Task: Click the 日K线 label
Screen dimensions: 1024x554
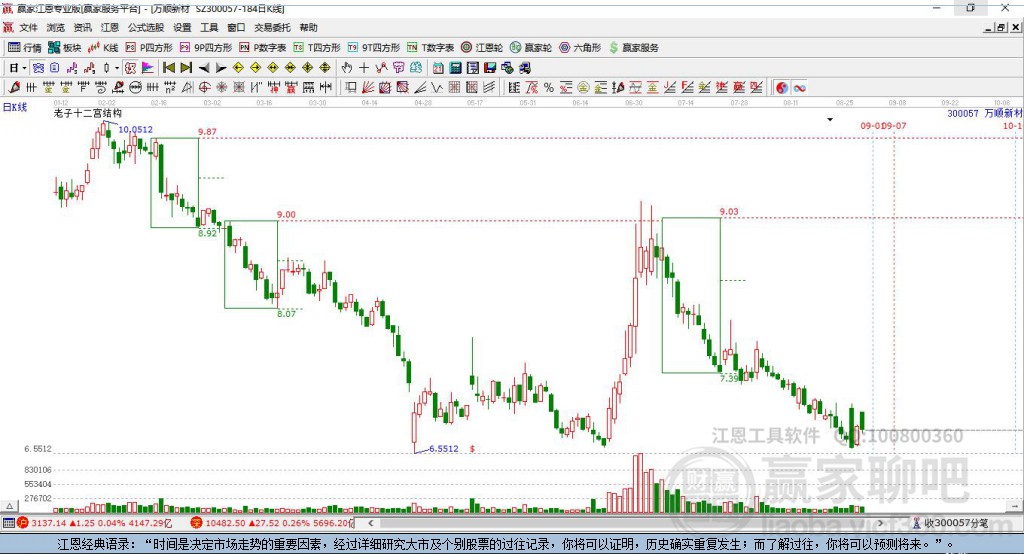Action: tap(15, 107)
